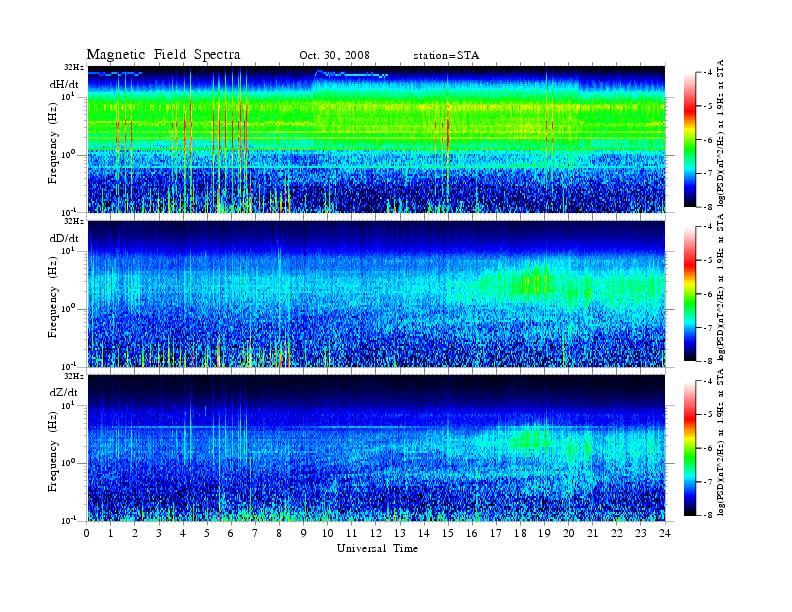Viewport: 792px width, 612px height.
Task: Click the color scale bar beside dZ/dt panel
Action: [x=689, y=448]
